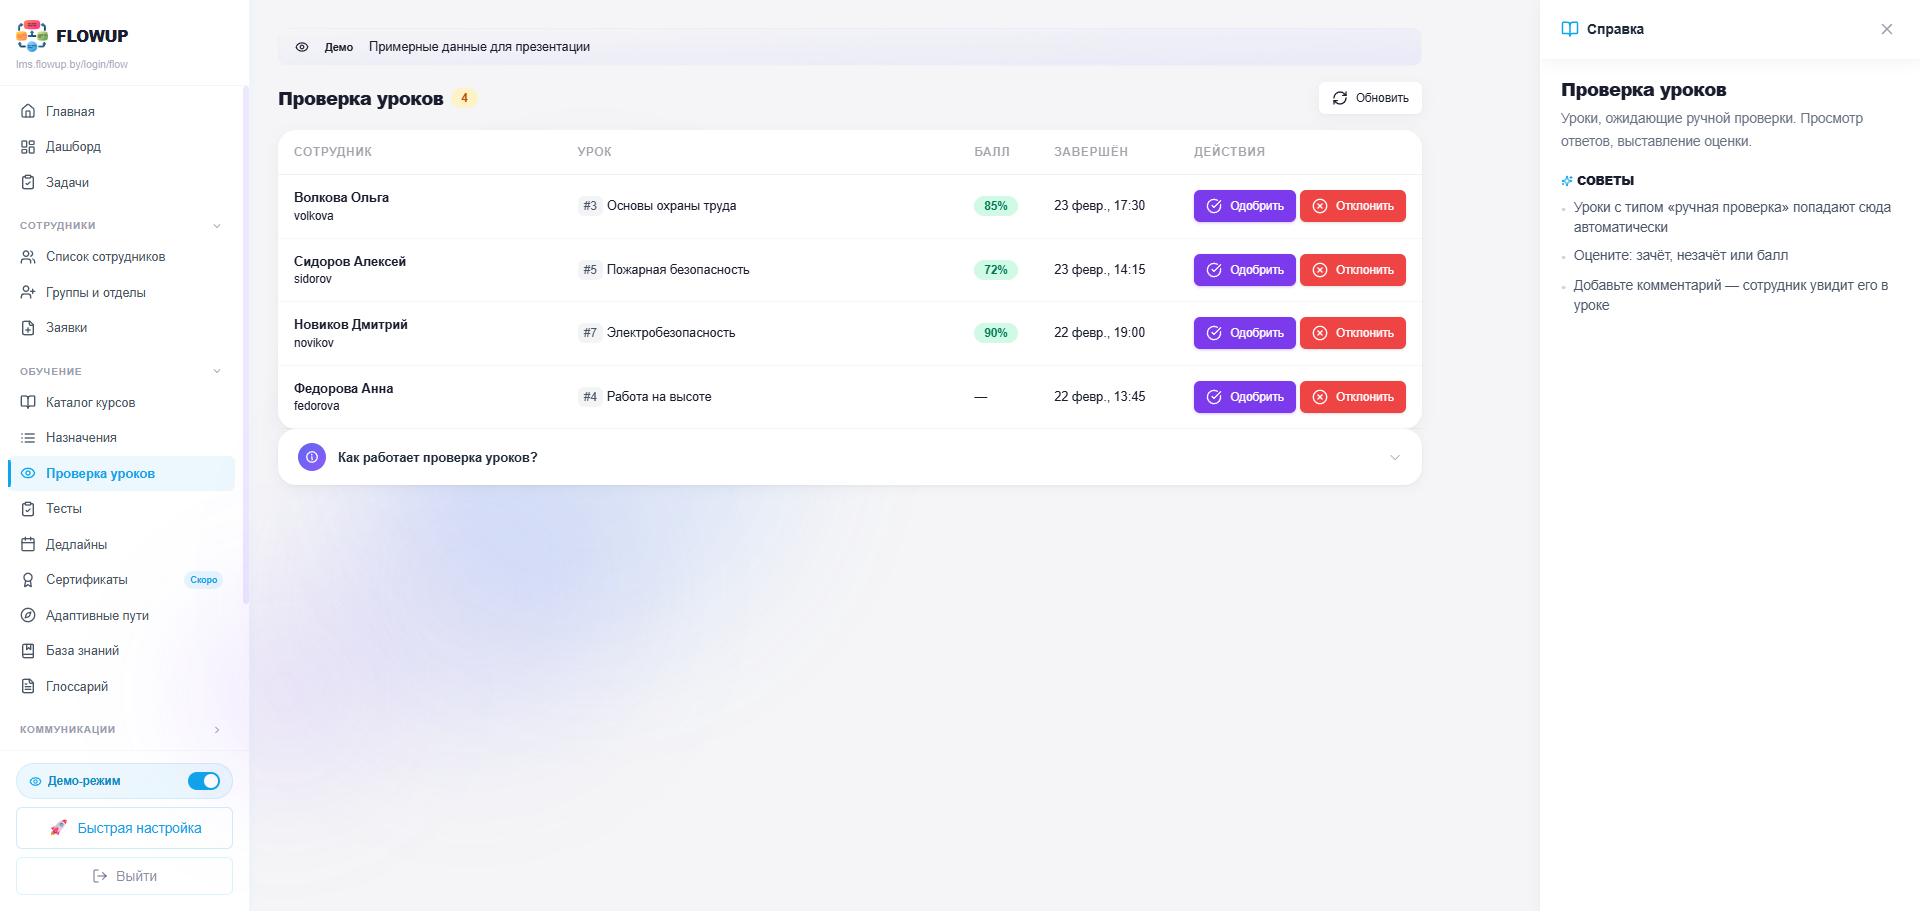Go to the Дашборд menu item

point(121,147)
